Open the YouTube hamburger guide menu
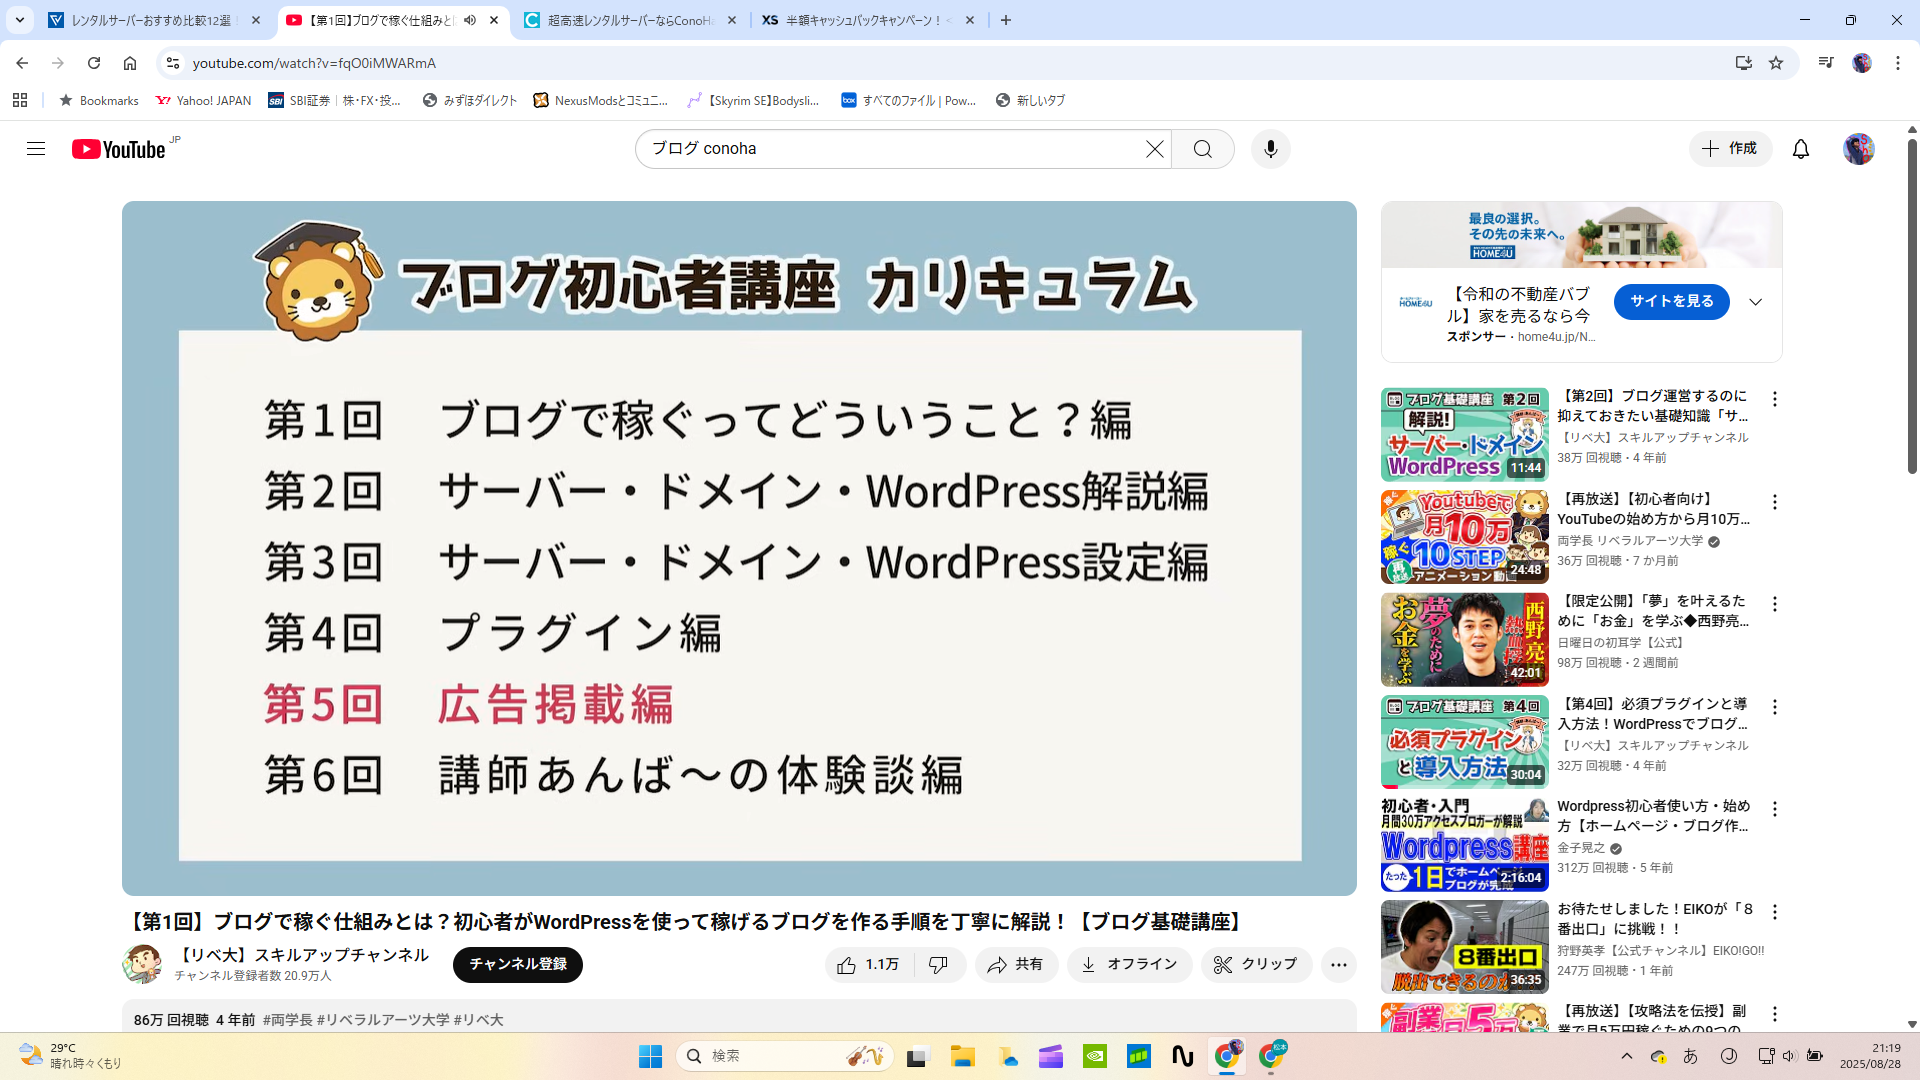1920x1080 pixels. point(36,149)
